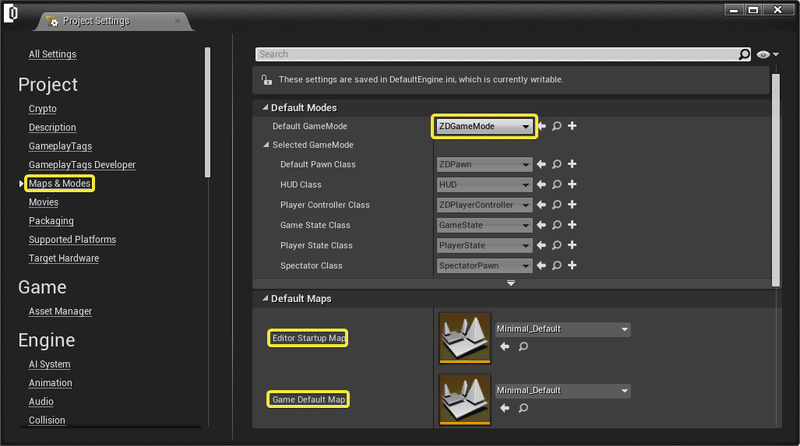Add new Player State Class
Image resolution: width=800 pixels, height=446 pixels.
[572, 245]
